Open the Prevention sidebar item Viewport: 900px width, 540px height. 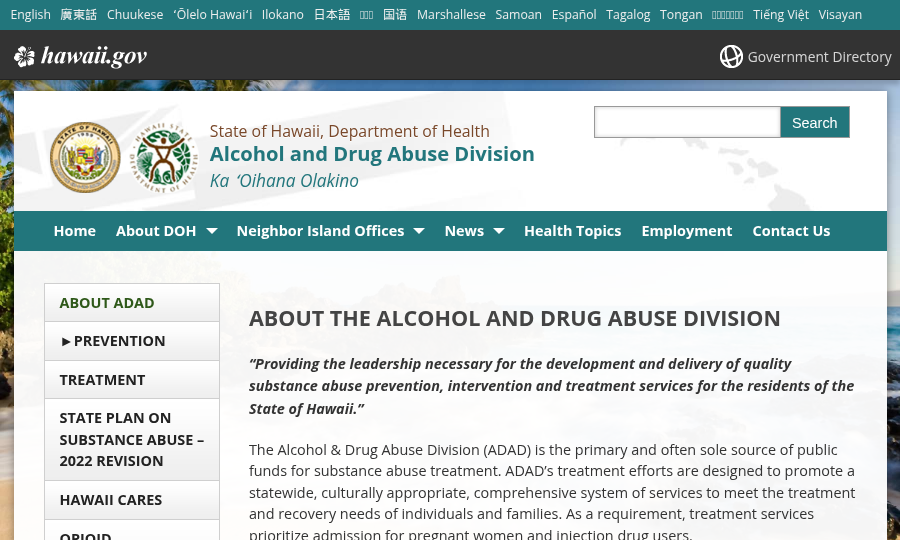tap(132, 341)
